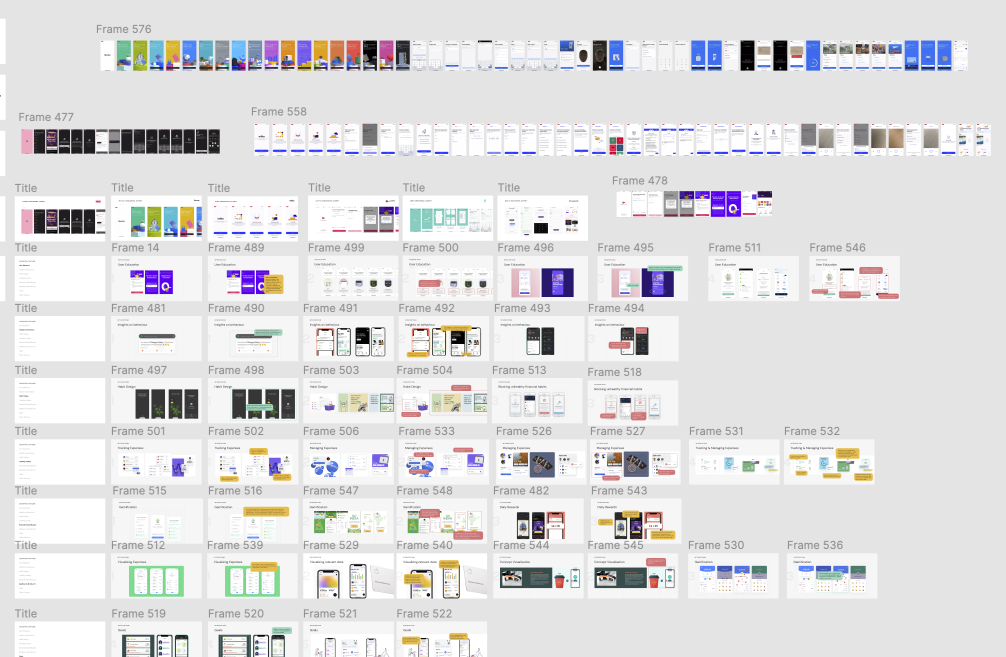Click the Frame 497 dark screens thumbnail
This screenshot has height=657, width=1006.
157,400
